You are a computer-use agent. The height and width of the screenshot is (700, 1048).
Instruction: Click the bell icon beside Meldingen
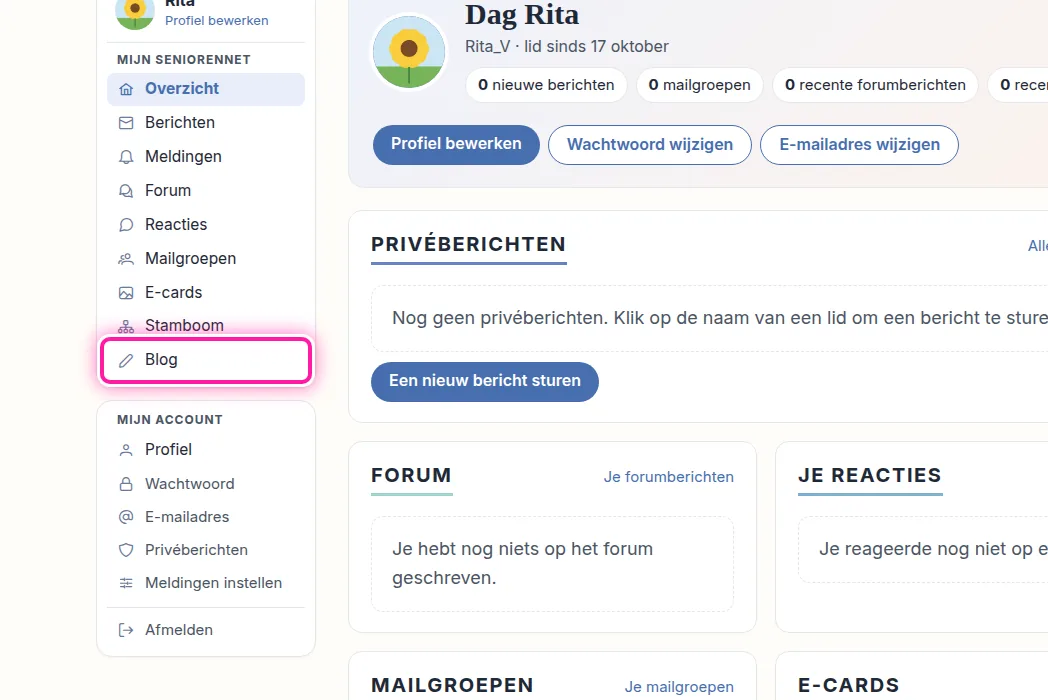(126, 156)
